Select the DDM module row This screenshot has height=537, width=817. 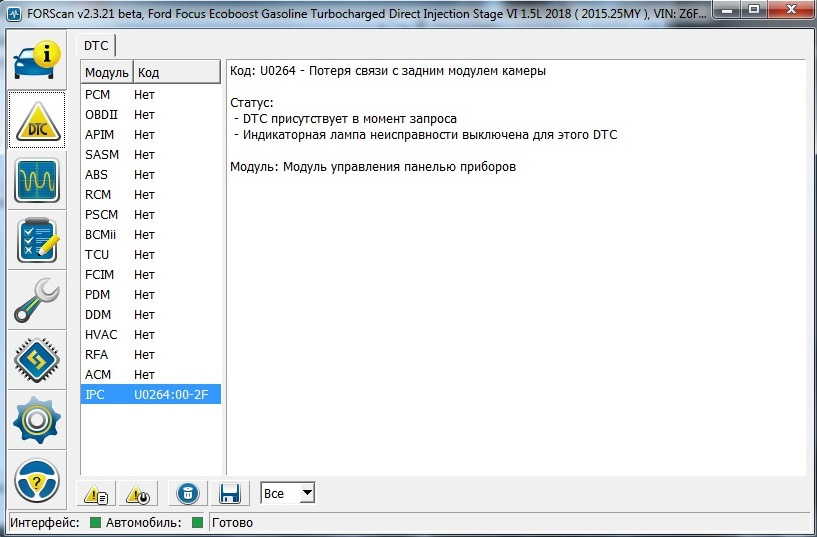click(151, 315)
